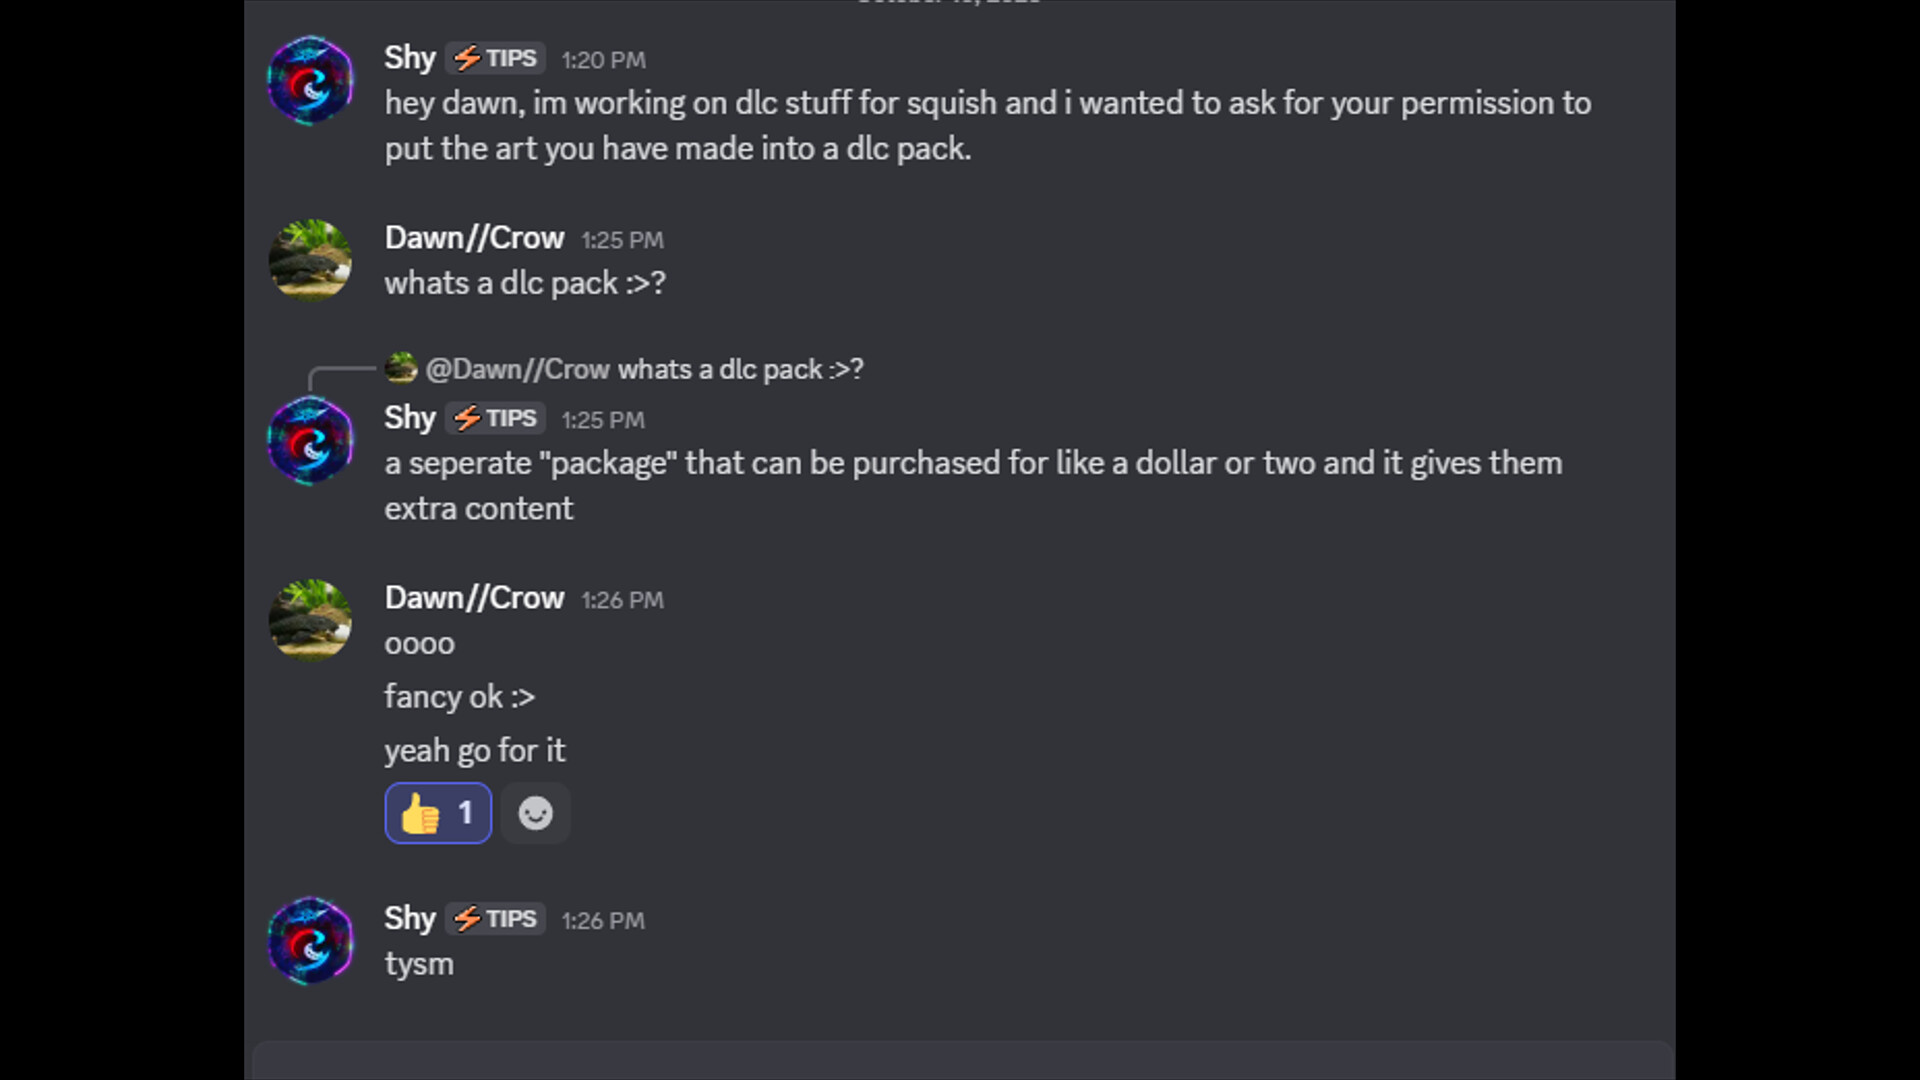Open Dawn//Crow's axolotl avatar
The image size is (1920, 1080).
click(310, 260)
